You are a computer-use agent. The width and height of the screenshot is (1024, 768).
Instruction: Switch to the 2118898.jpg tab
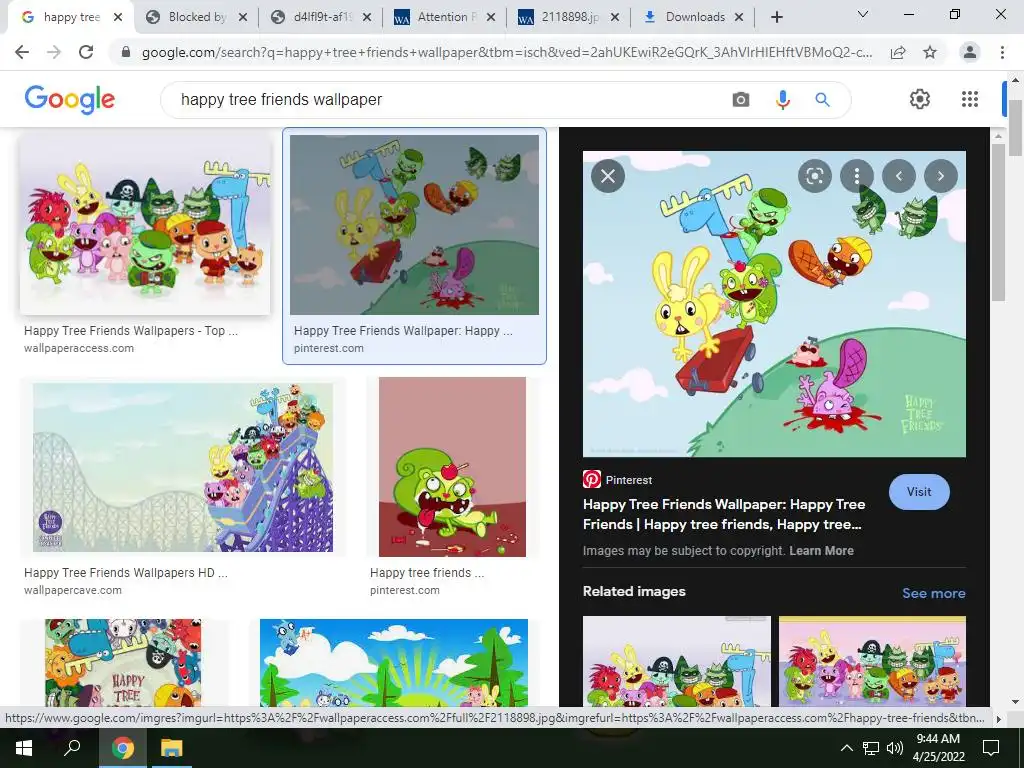point(569,18)
